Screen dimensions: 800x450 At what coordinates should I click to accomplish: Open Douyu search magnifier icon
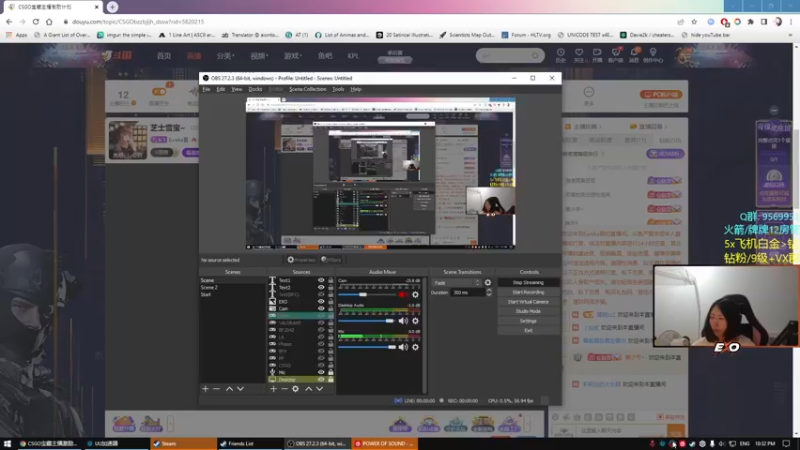point(535,56)
